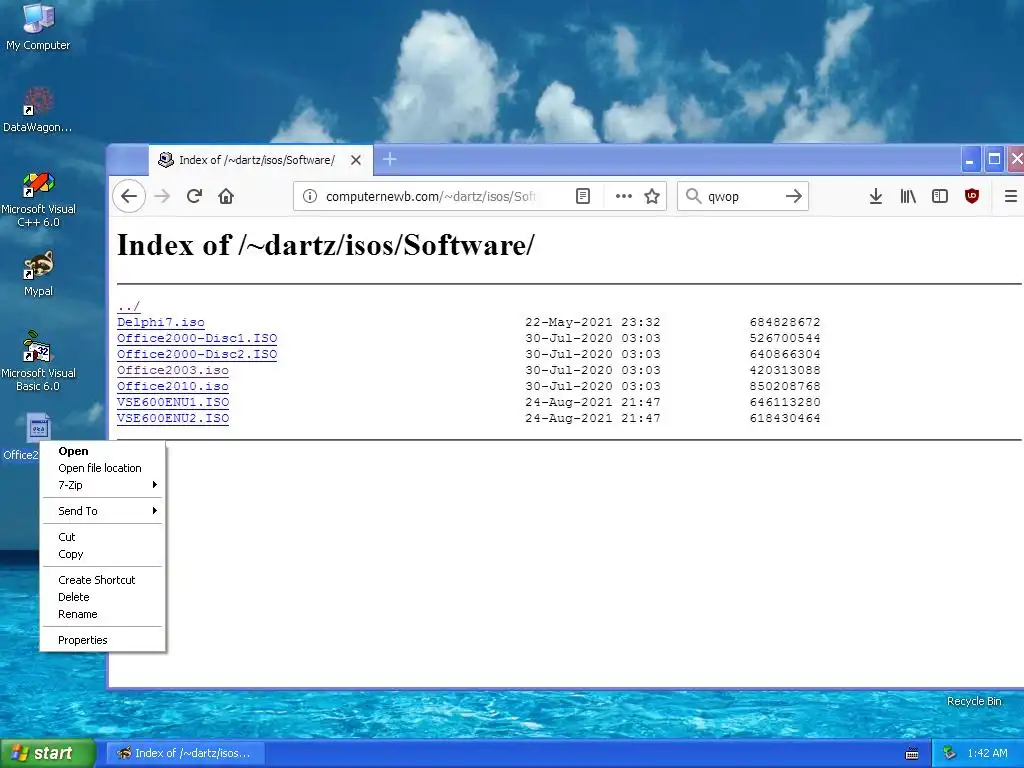Click the on-screen keyboard tray icon
Screen dimensions: 1024x768
(912, 754)
